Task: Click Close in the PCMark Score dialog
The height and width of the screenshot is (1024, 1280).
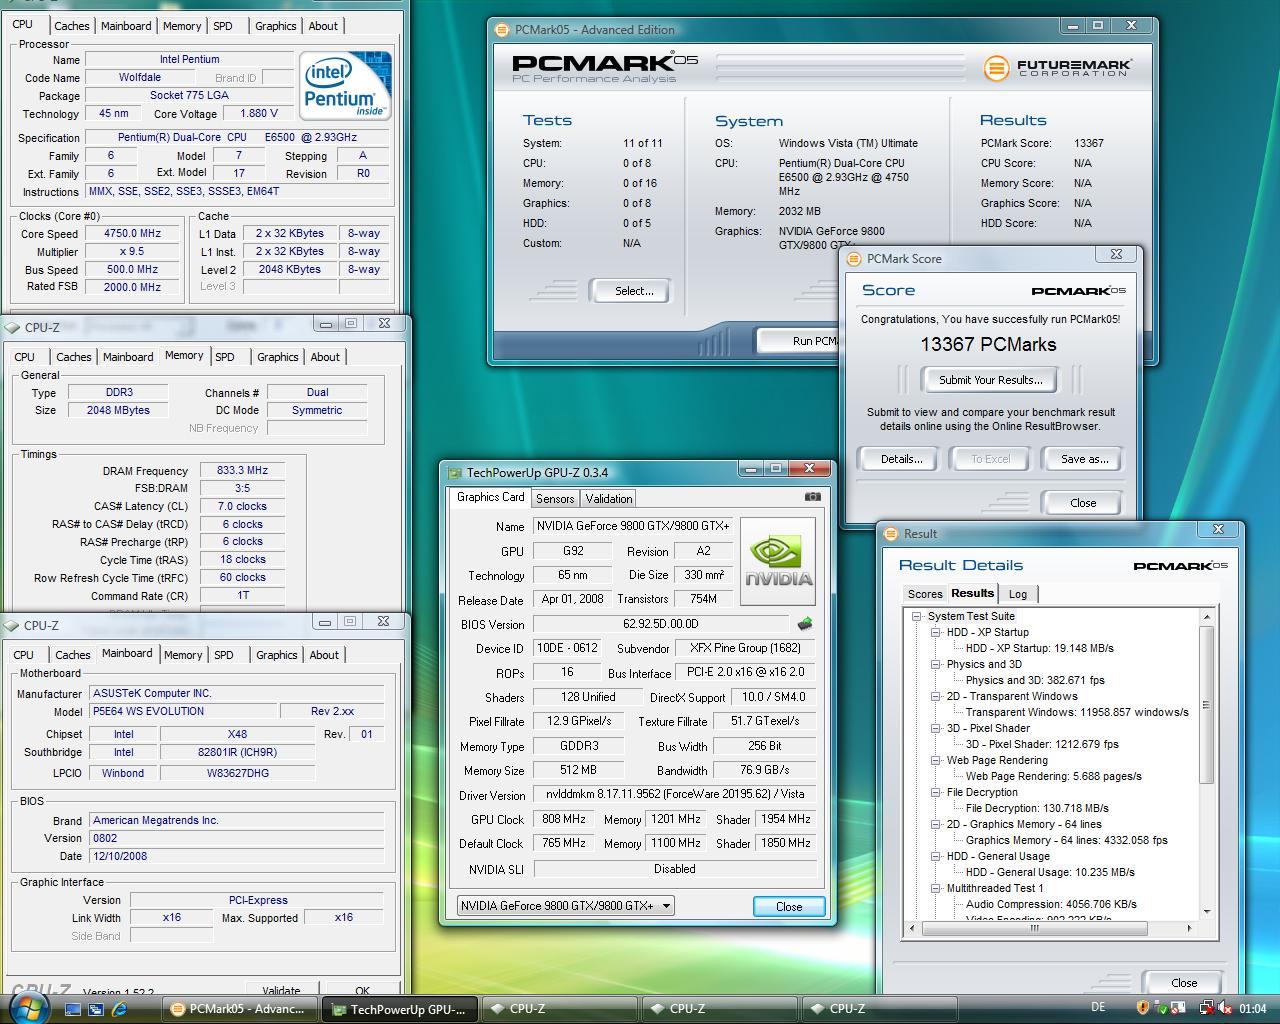Action: [1082, 503]
